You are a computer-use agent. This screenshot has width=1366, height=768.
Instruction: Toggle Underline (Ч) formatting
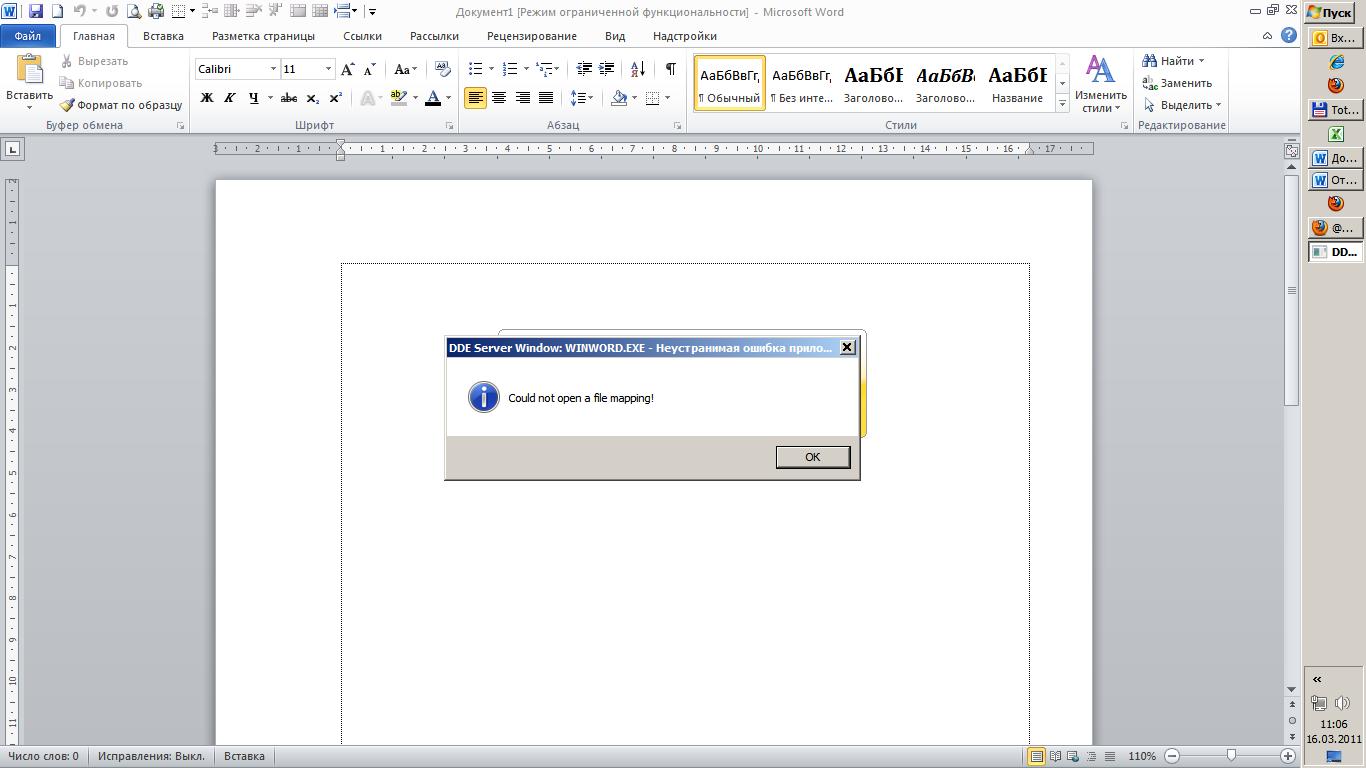pyautogui.click(x=253, y=98)
